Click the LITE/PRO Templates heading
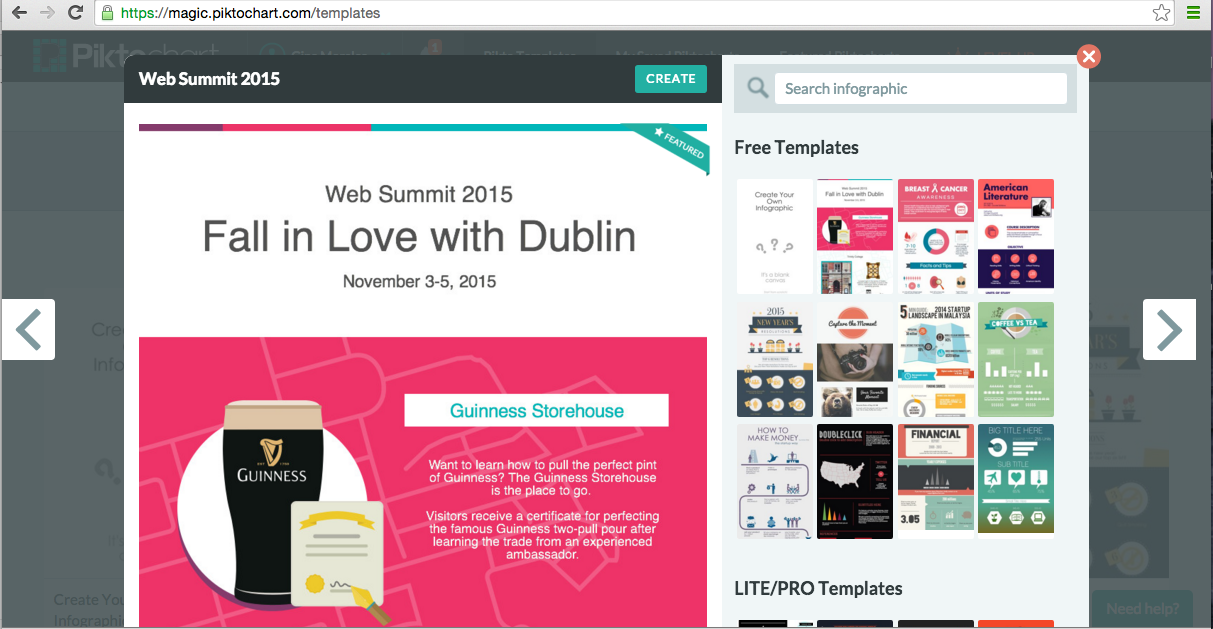The width and height of the screenshot is (1213, 629). tap(818, 588)
